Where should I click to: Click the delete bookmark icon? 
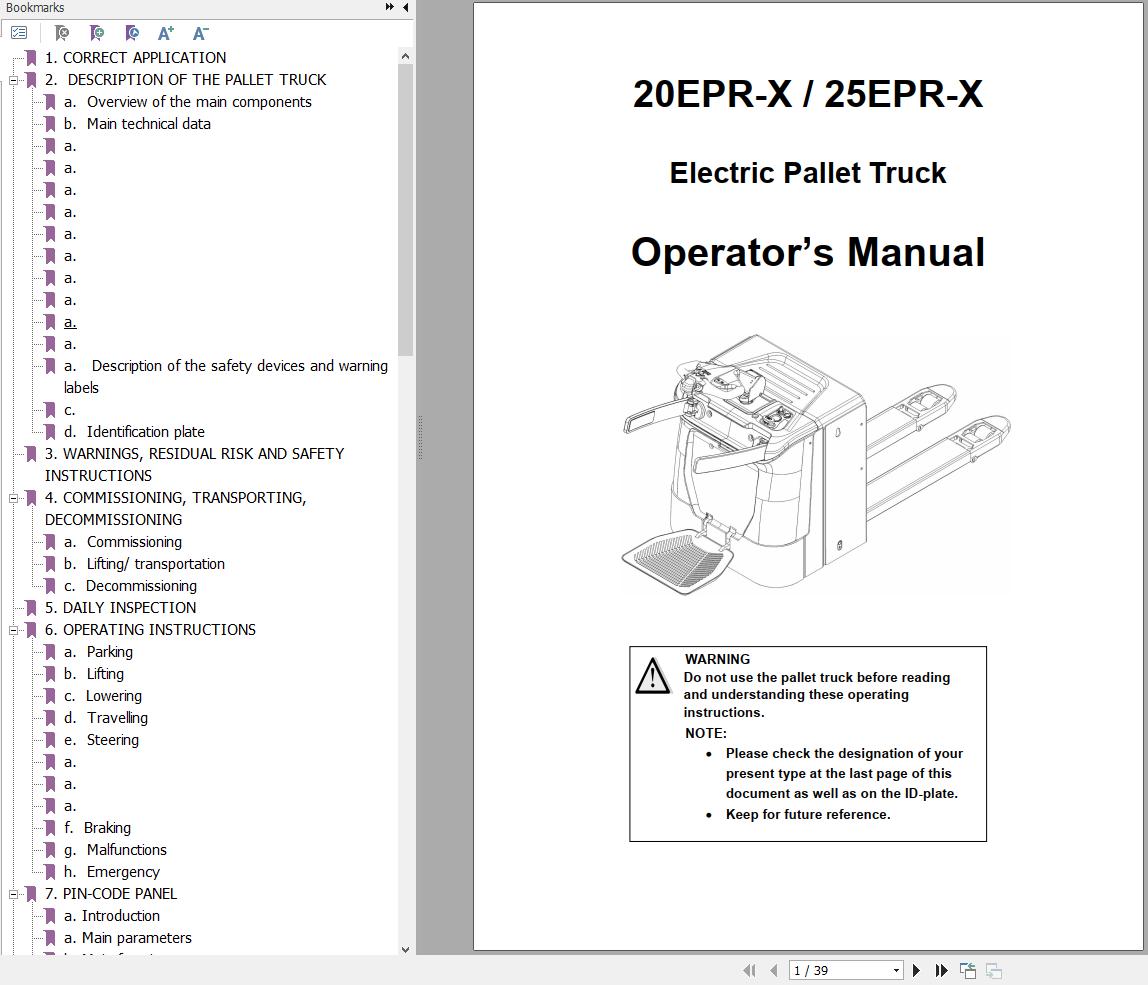62,33
